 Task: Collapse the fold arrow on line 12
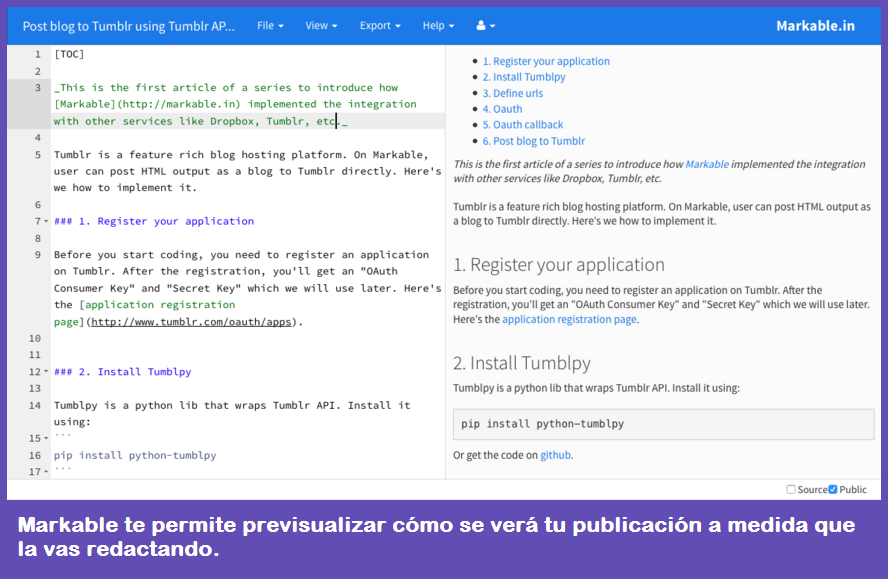46,372
